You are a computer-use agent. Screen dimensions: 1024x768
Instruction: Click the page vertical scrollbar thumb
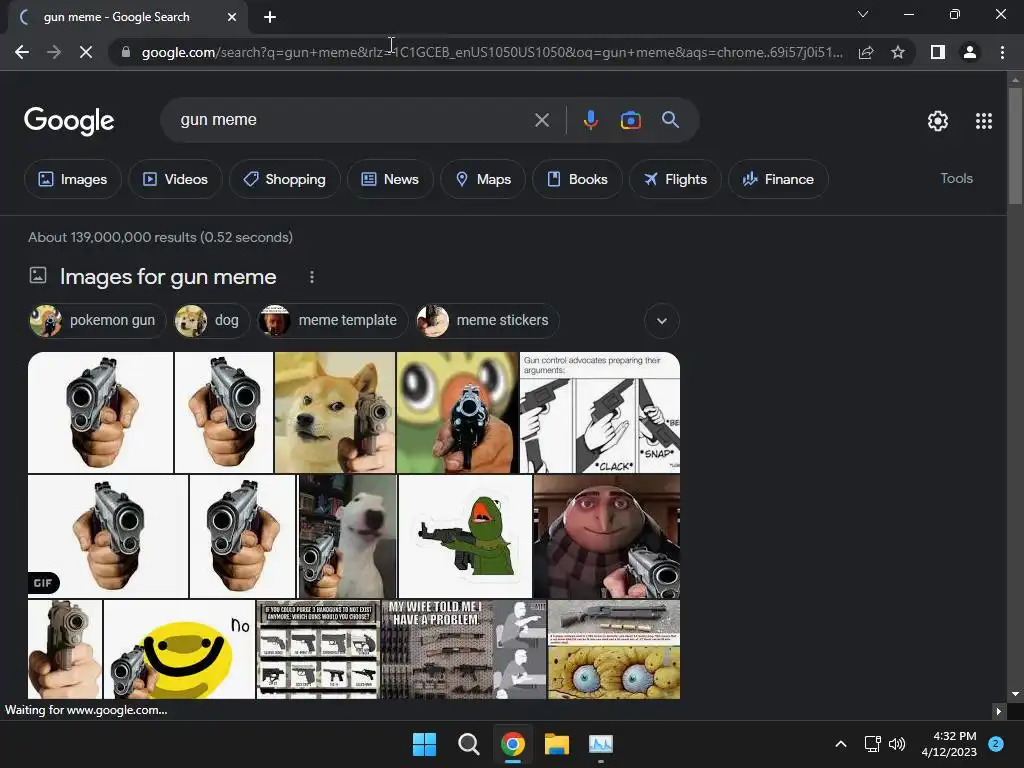coord(1015,147)
